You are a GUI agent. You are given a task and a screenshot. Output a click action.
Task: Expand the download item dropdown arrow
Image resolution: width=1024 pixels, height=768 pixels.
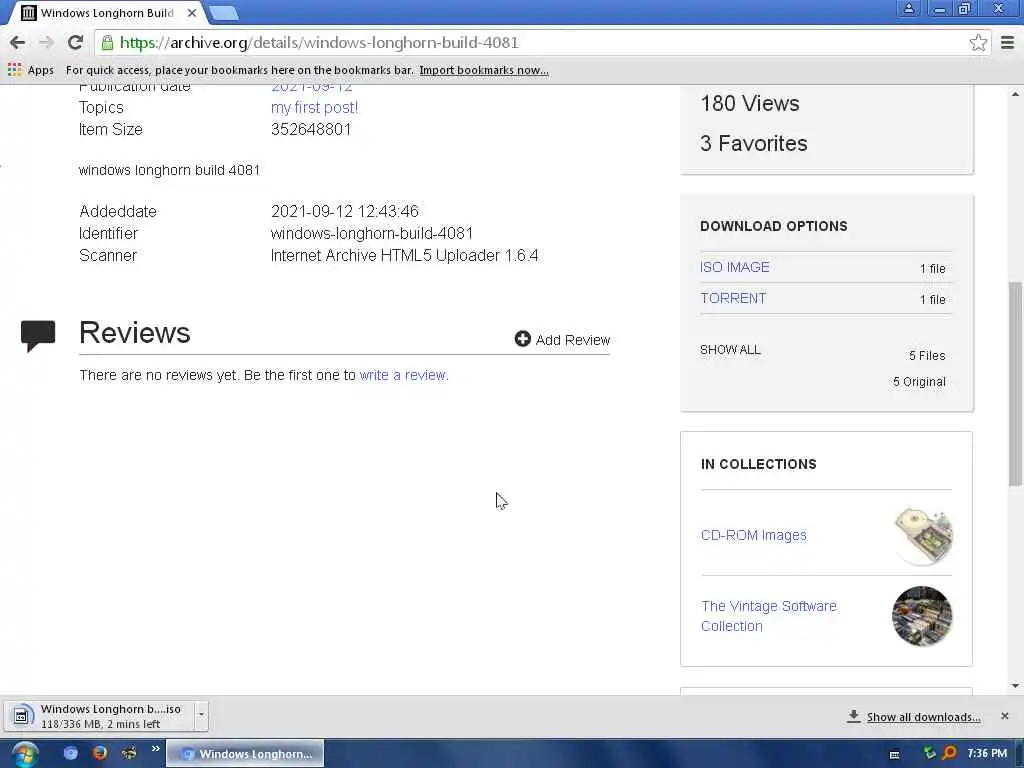pyautogui.click(x=201, y=714)
